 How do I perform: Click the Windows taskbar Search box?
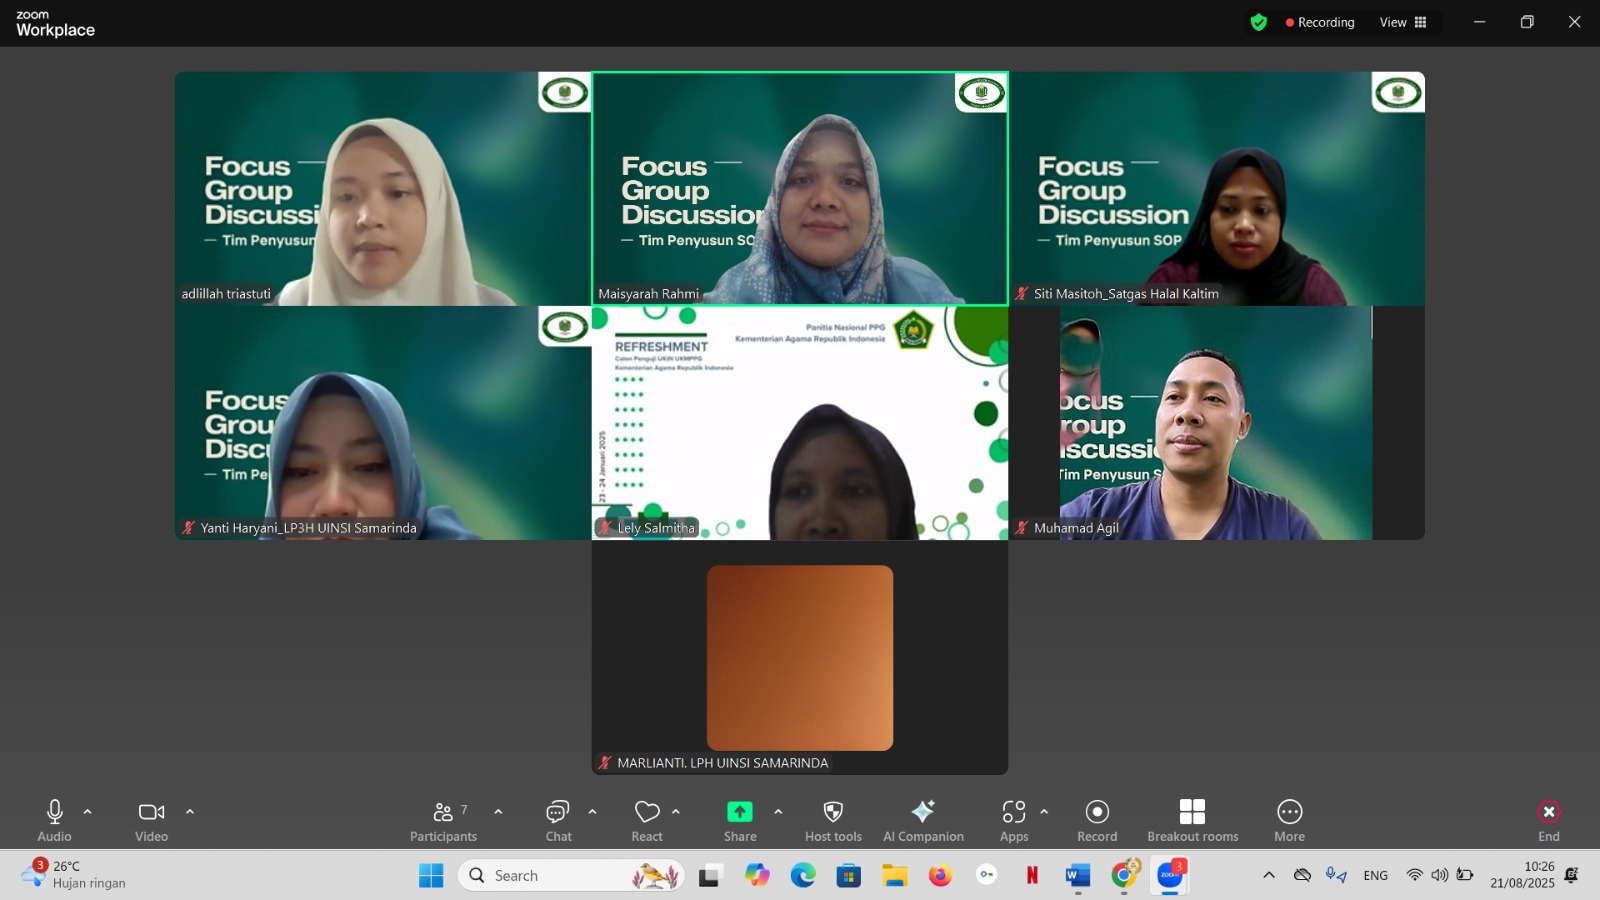pos(571,875)
